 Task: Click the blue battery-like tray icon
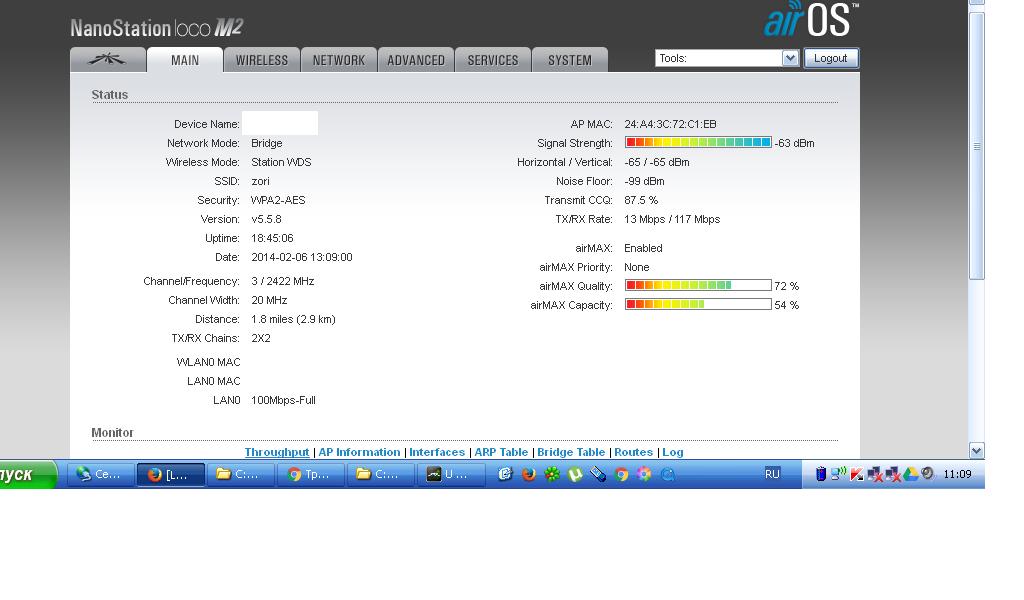tap(821, 474)
